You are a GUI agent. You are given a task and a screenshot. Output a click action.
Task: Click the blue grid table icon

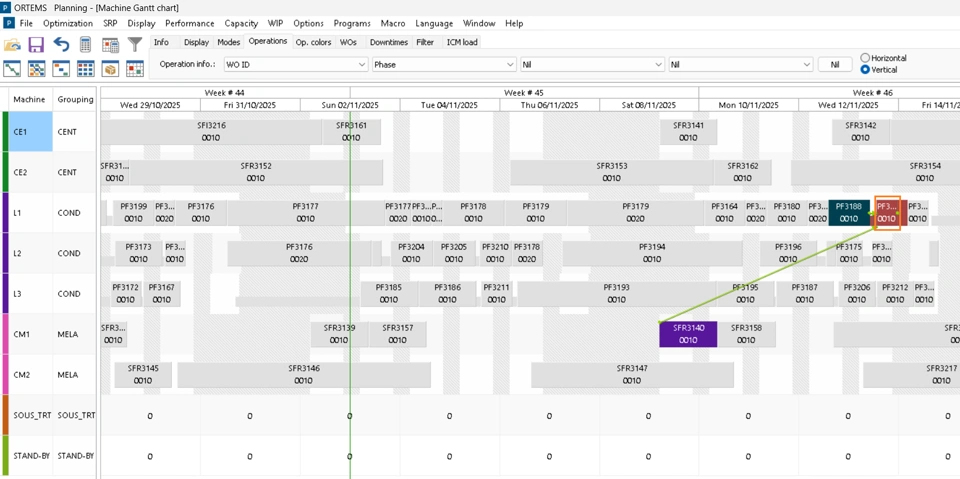click(x=86, y=69)
